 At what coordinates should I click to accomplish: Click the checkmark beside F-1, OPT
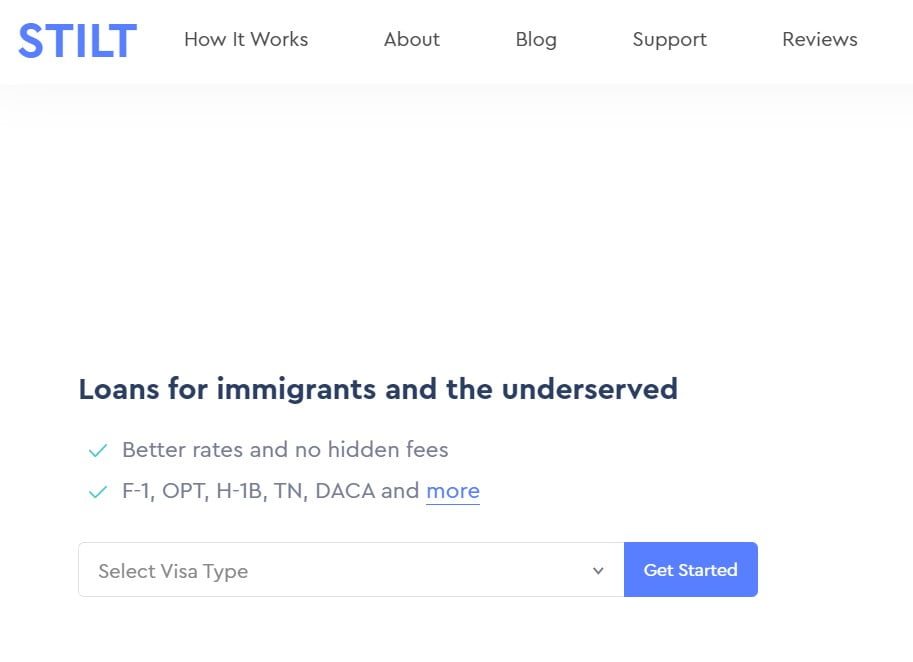click(x=98, y=492)
